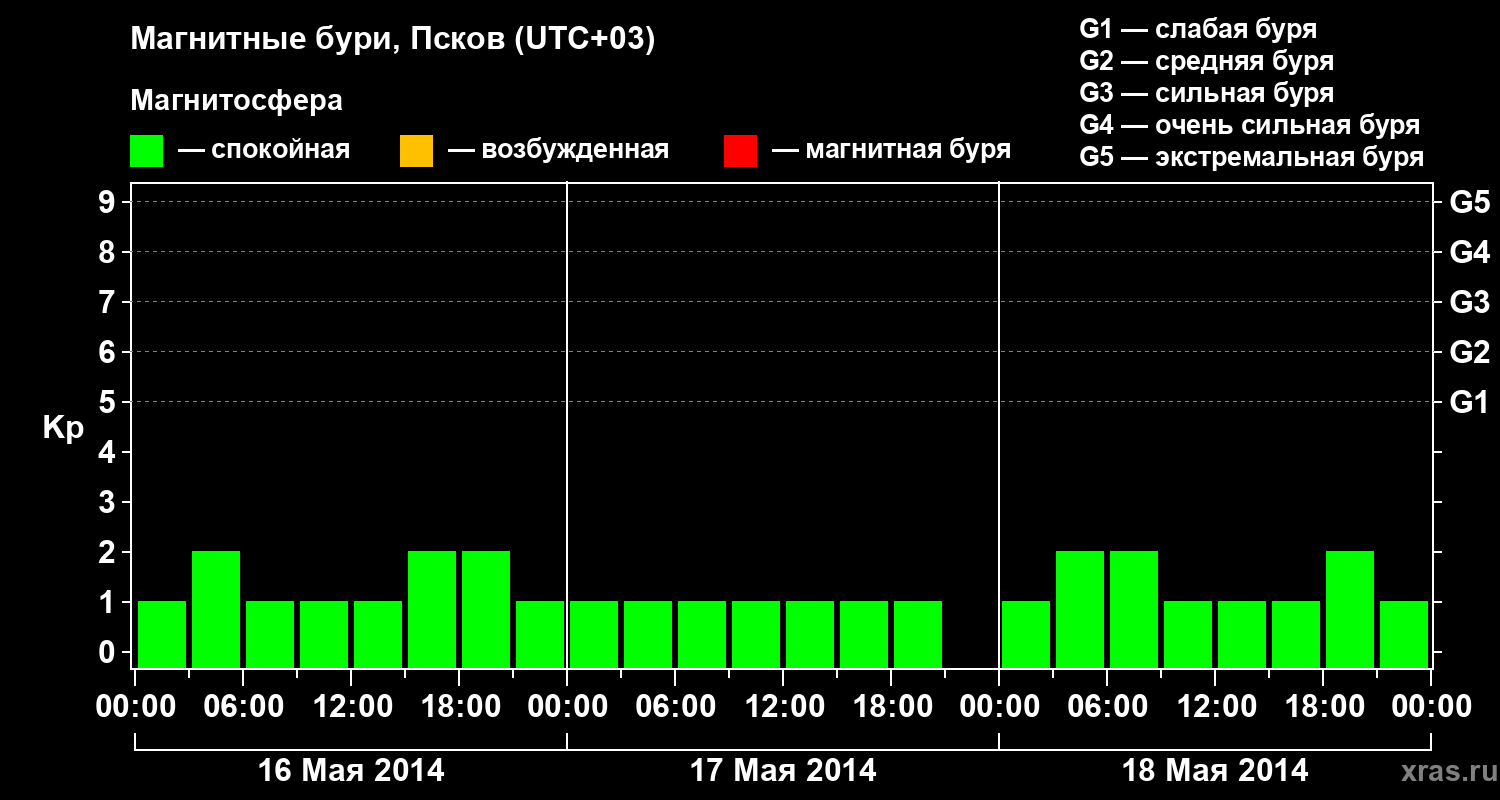Click the 18 Мая 03:00–06:00 bar with Kp 2
This screenshot has width=1500, height=800.
1080,609
